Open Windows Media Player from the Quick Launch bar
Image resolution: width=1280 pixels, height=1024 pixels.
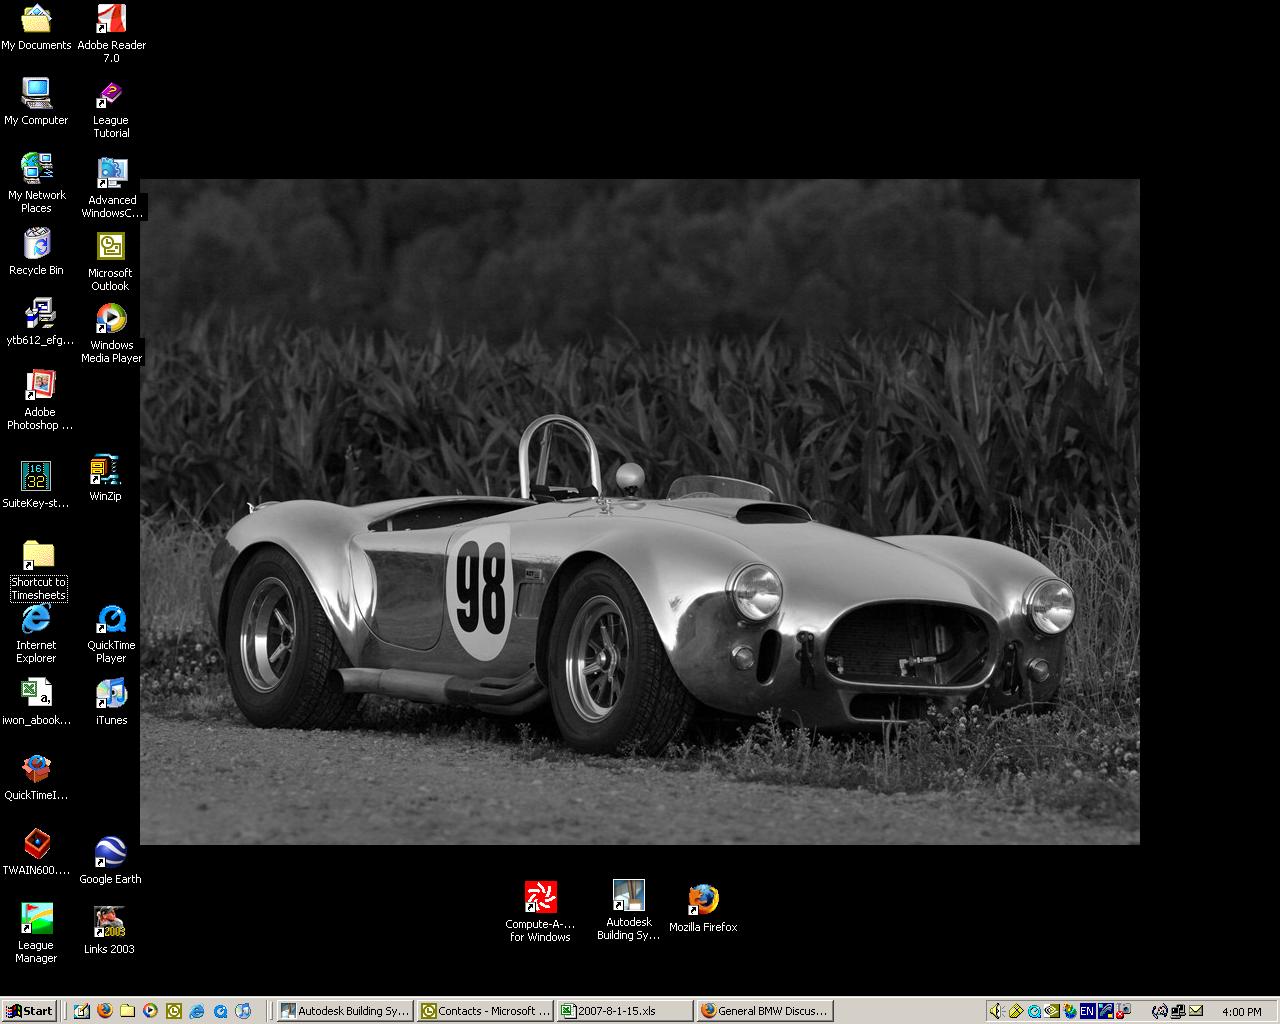pyautogui.click(x=151, y=1010)
